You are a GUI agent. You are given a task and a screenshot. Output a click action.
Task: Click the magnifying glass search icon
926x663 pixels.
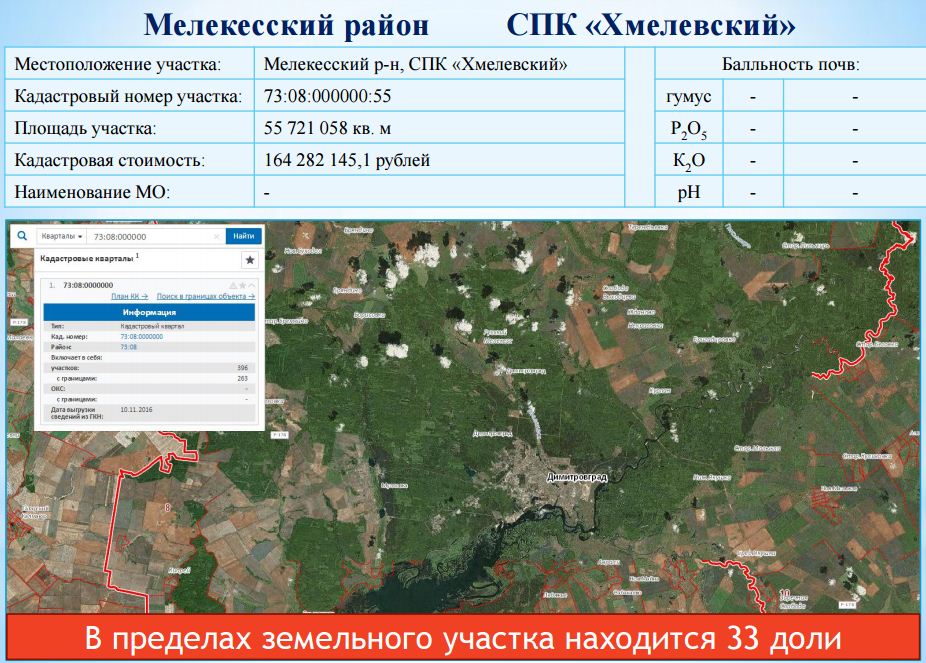[22, 236]
